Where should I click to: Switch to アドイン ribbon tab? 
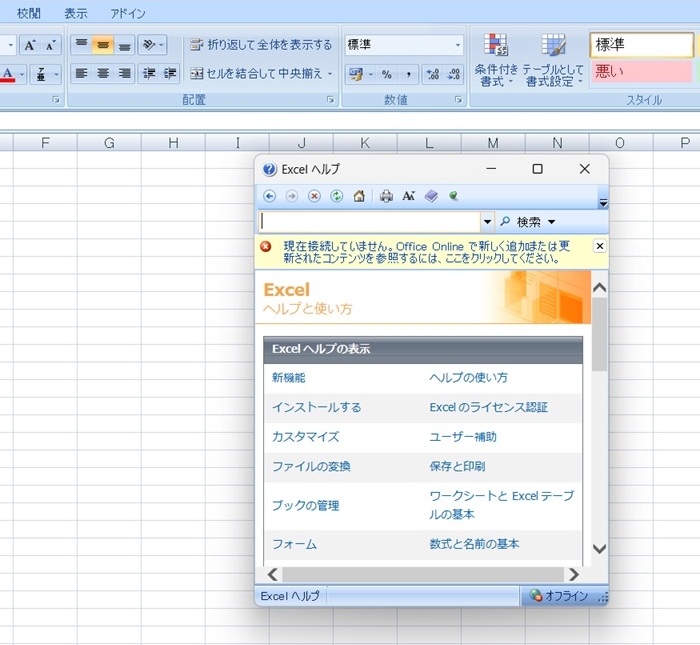point(128,13)
